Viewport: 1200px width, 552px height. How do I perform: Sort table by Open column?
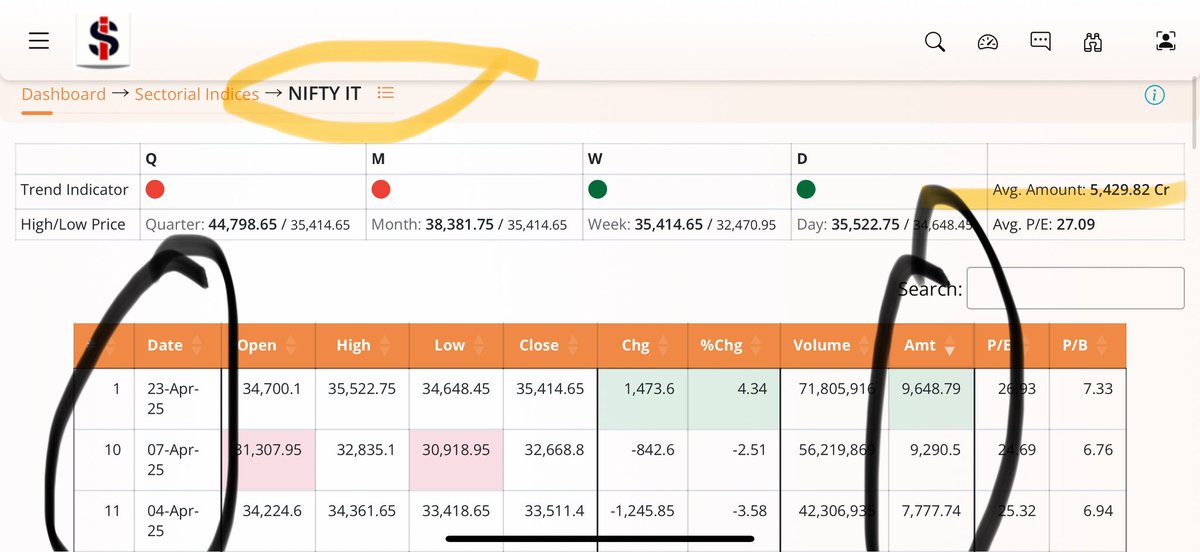pyautogui.click(x=269, y=345)
